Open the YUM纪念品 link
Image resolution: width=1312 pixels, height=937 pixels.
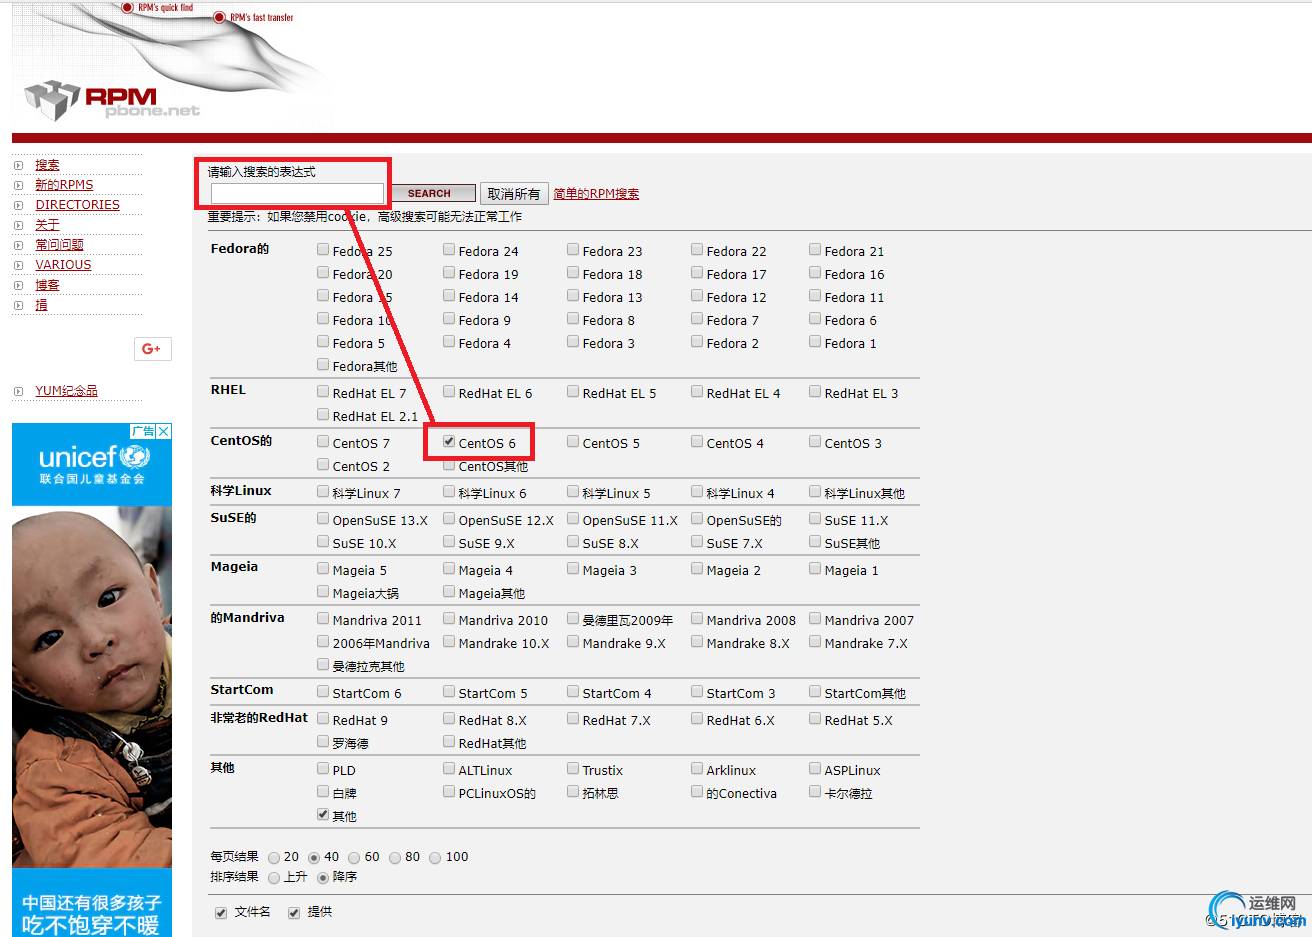66,391
